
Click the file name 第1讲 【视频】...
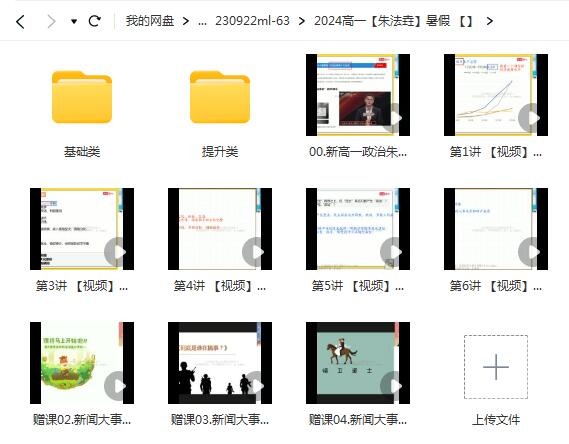[496, 152]
